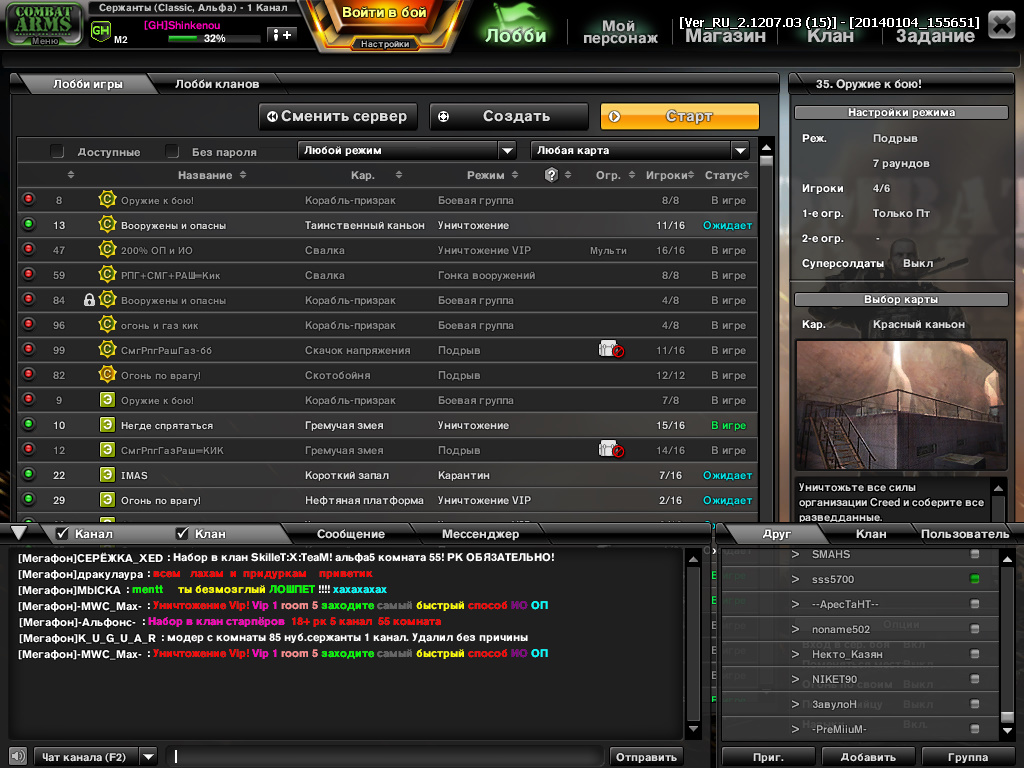Click the Настройки button under battle
This screenshot has height=768, width=1024.
pos(385,44)
